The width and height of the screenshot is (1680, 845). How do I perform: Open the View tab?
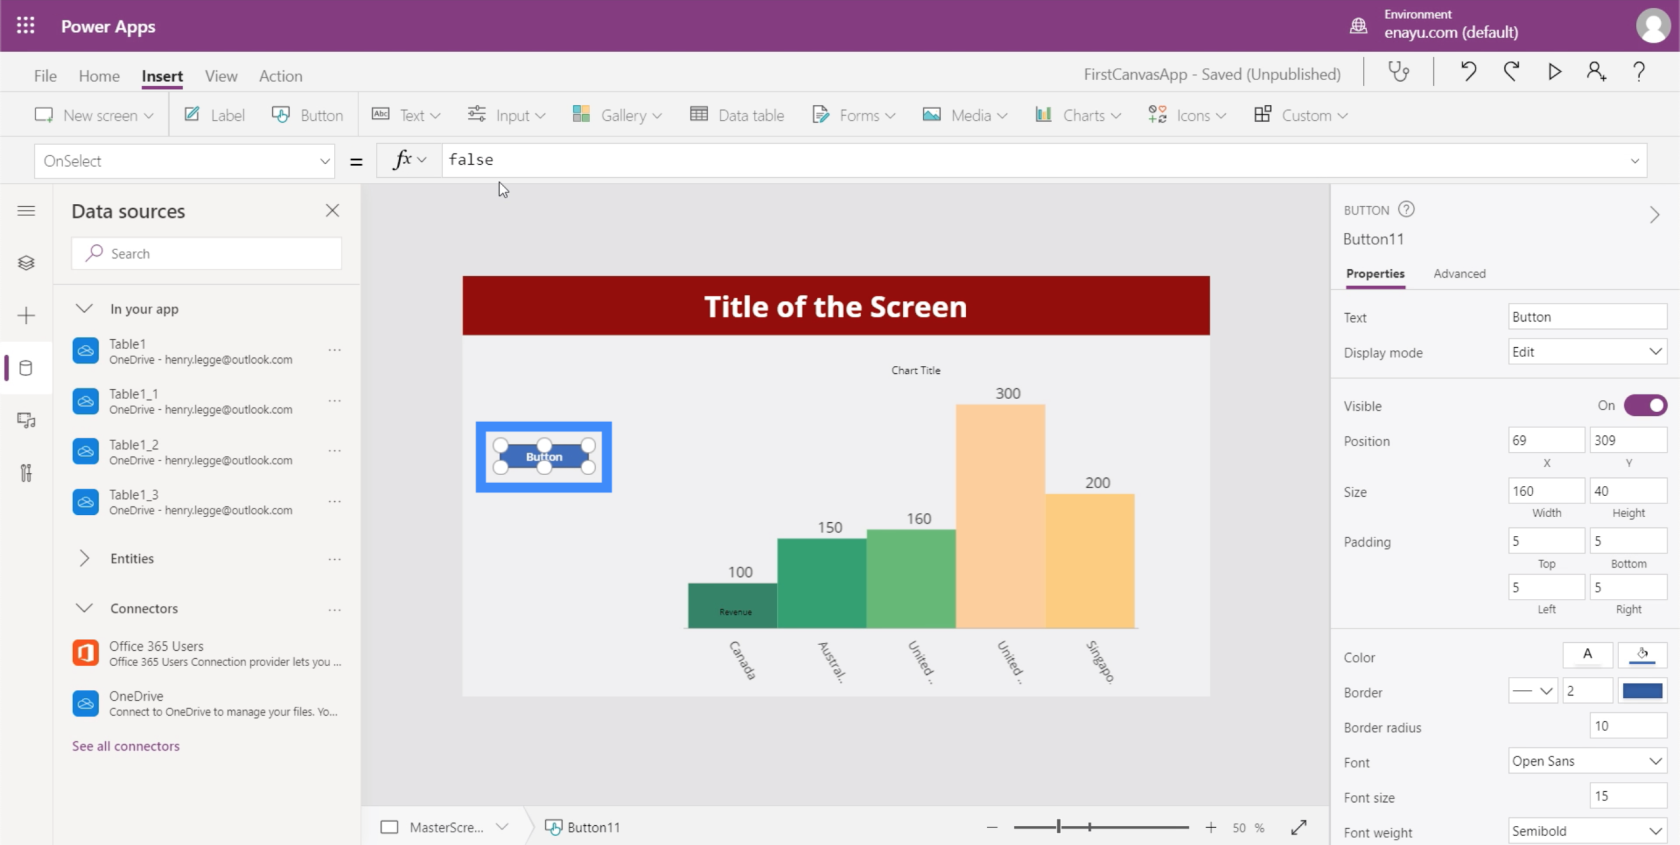(x=221, y=76)
